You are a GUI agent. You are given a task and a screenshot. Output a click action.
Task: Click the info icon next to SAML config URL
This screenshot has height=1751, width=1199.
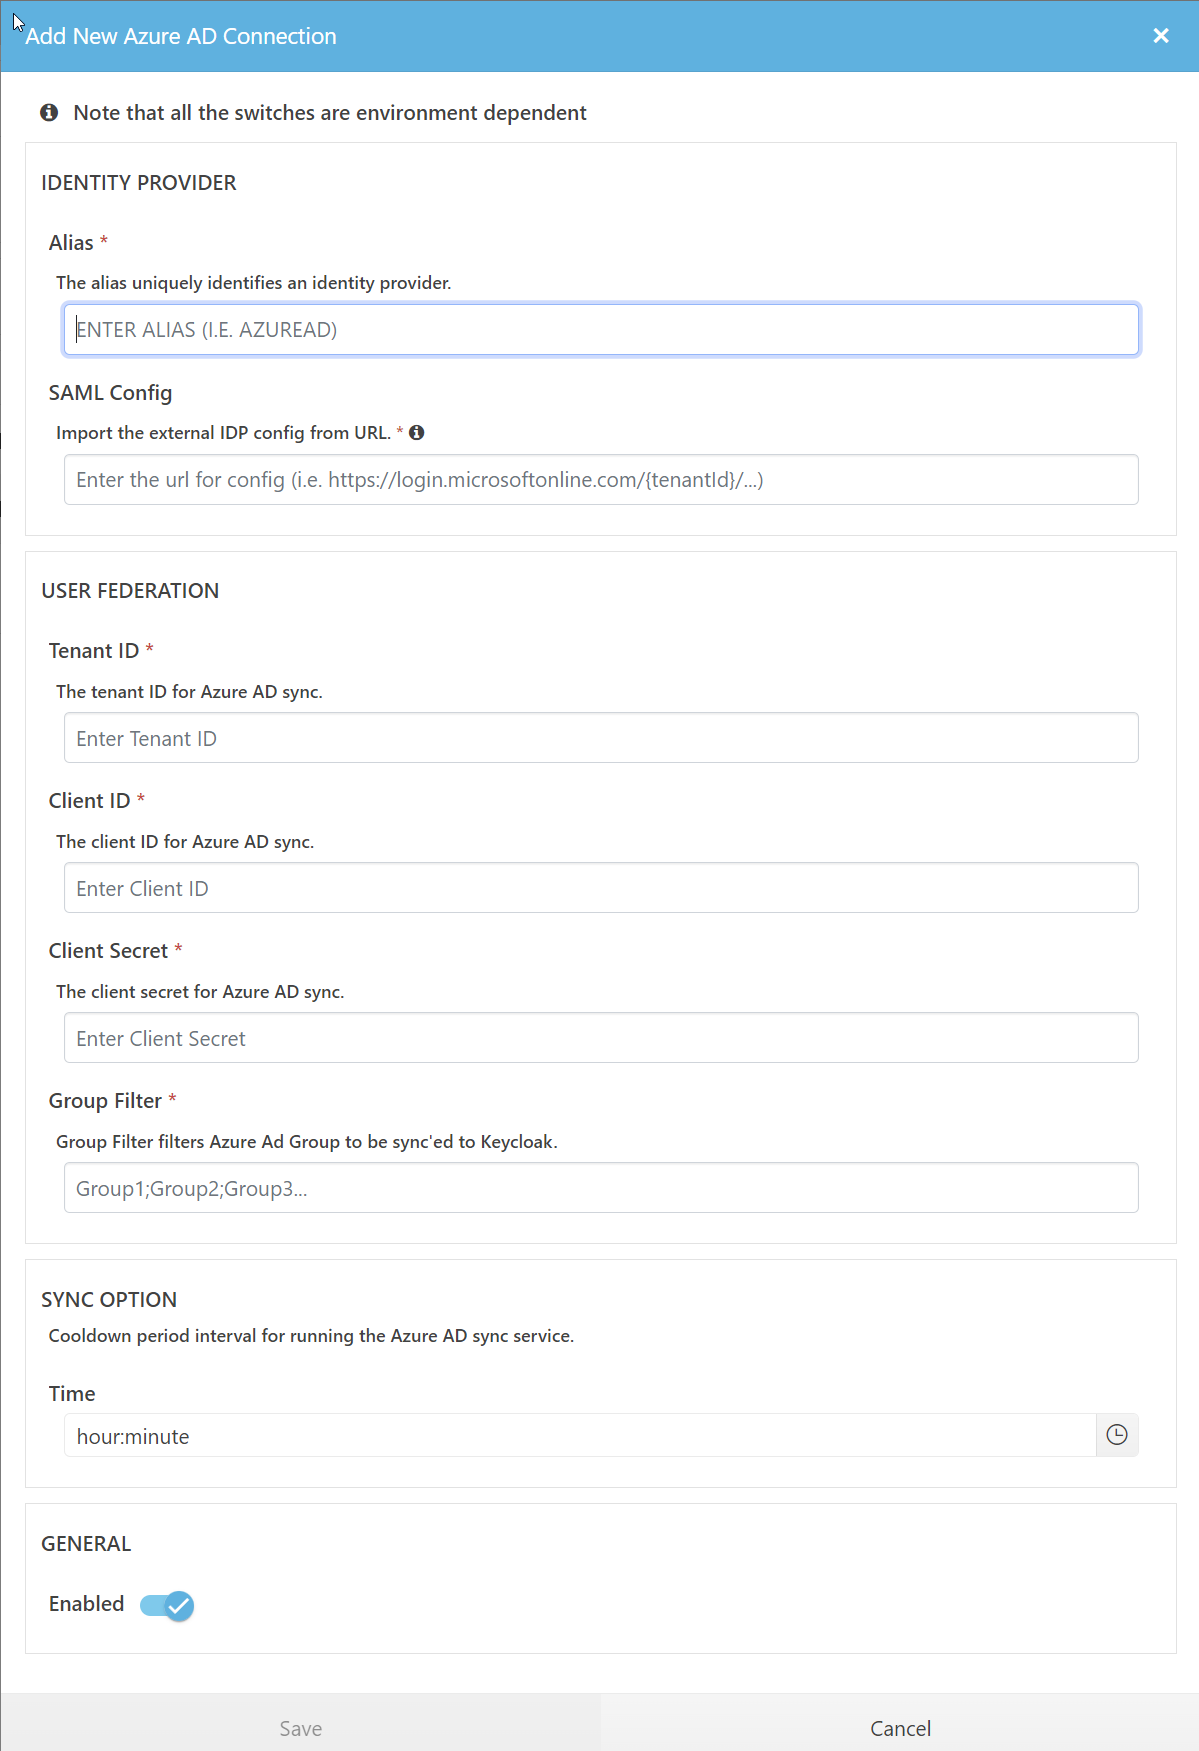417,433
